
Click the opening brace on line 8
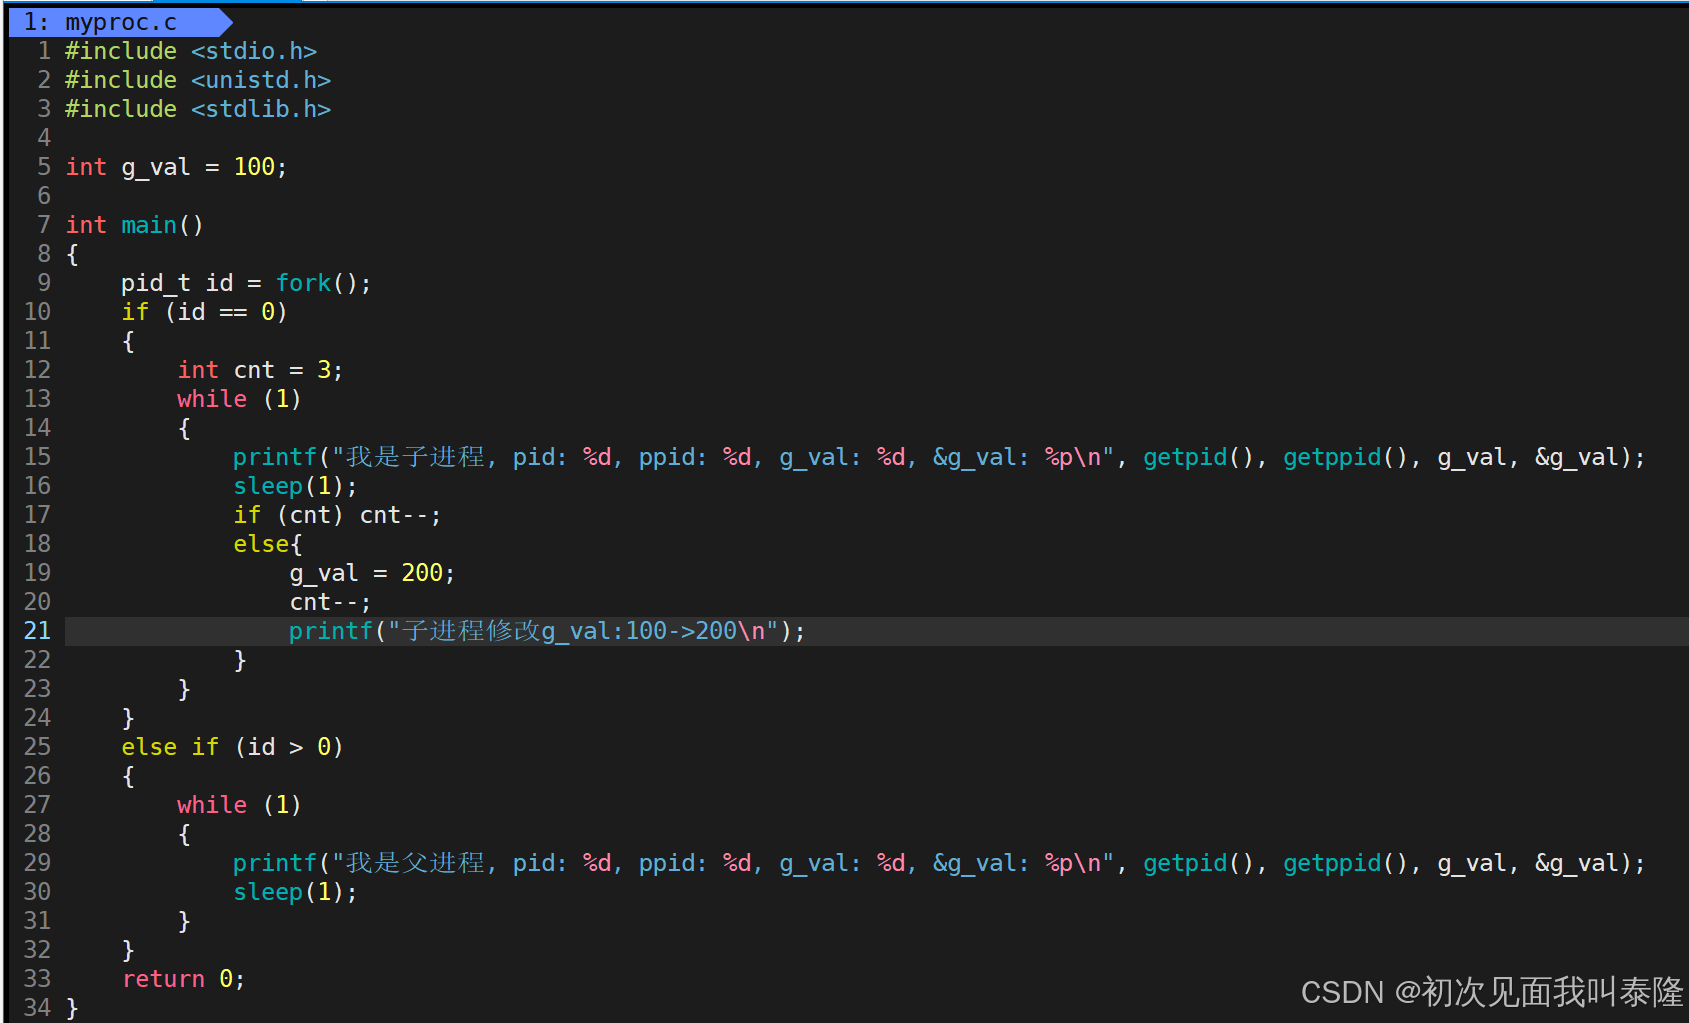(x=72, y=254)
